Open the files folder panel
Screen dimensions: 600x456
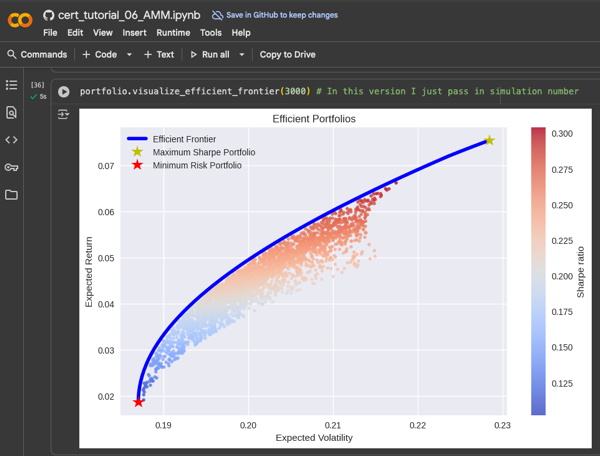pyautogui.click(x=12, y=194)
